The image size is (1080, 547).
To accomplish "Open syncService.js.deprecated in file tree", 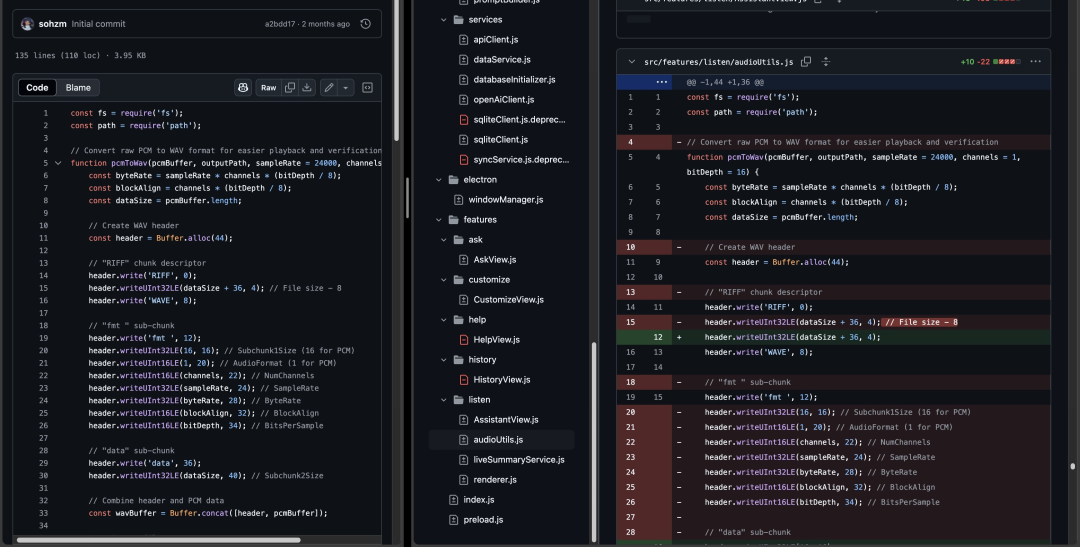I will pos(521,160).
